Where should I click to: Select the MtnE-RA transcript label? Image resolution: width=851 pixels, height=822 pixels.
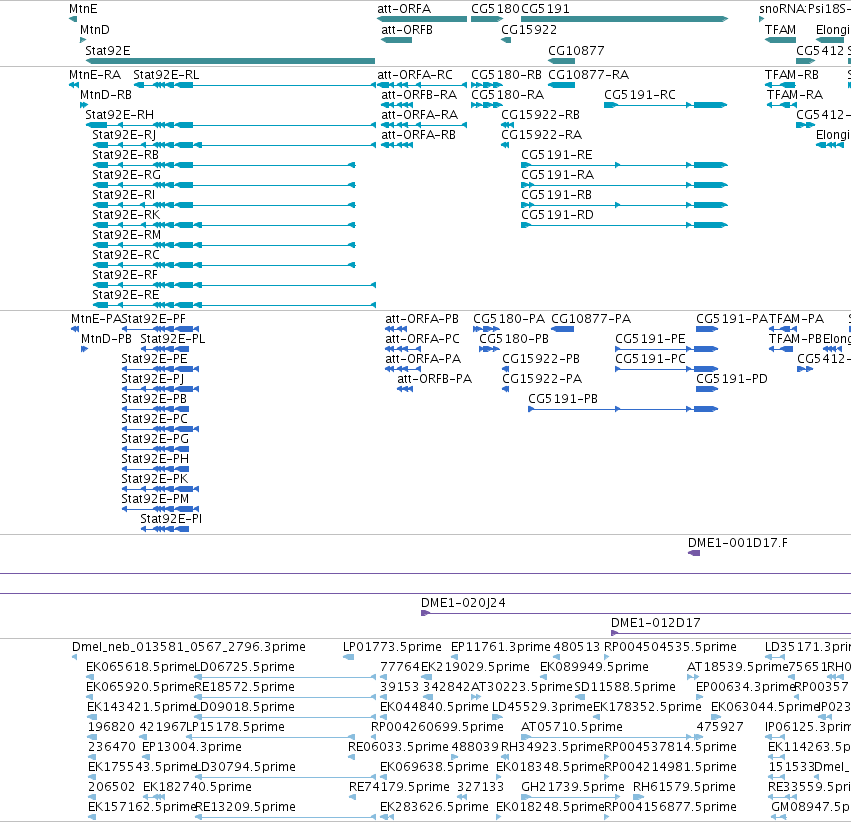tap(95, 74)
